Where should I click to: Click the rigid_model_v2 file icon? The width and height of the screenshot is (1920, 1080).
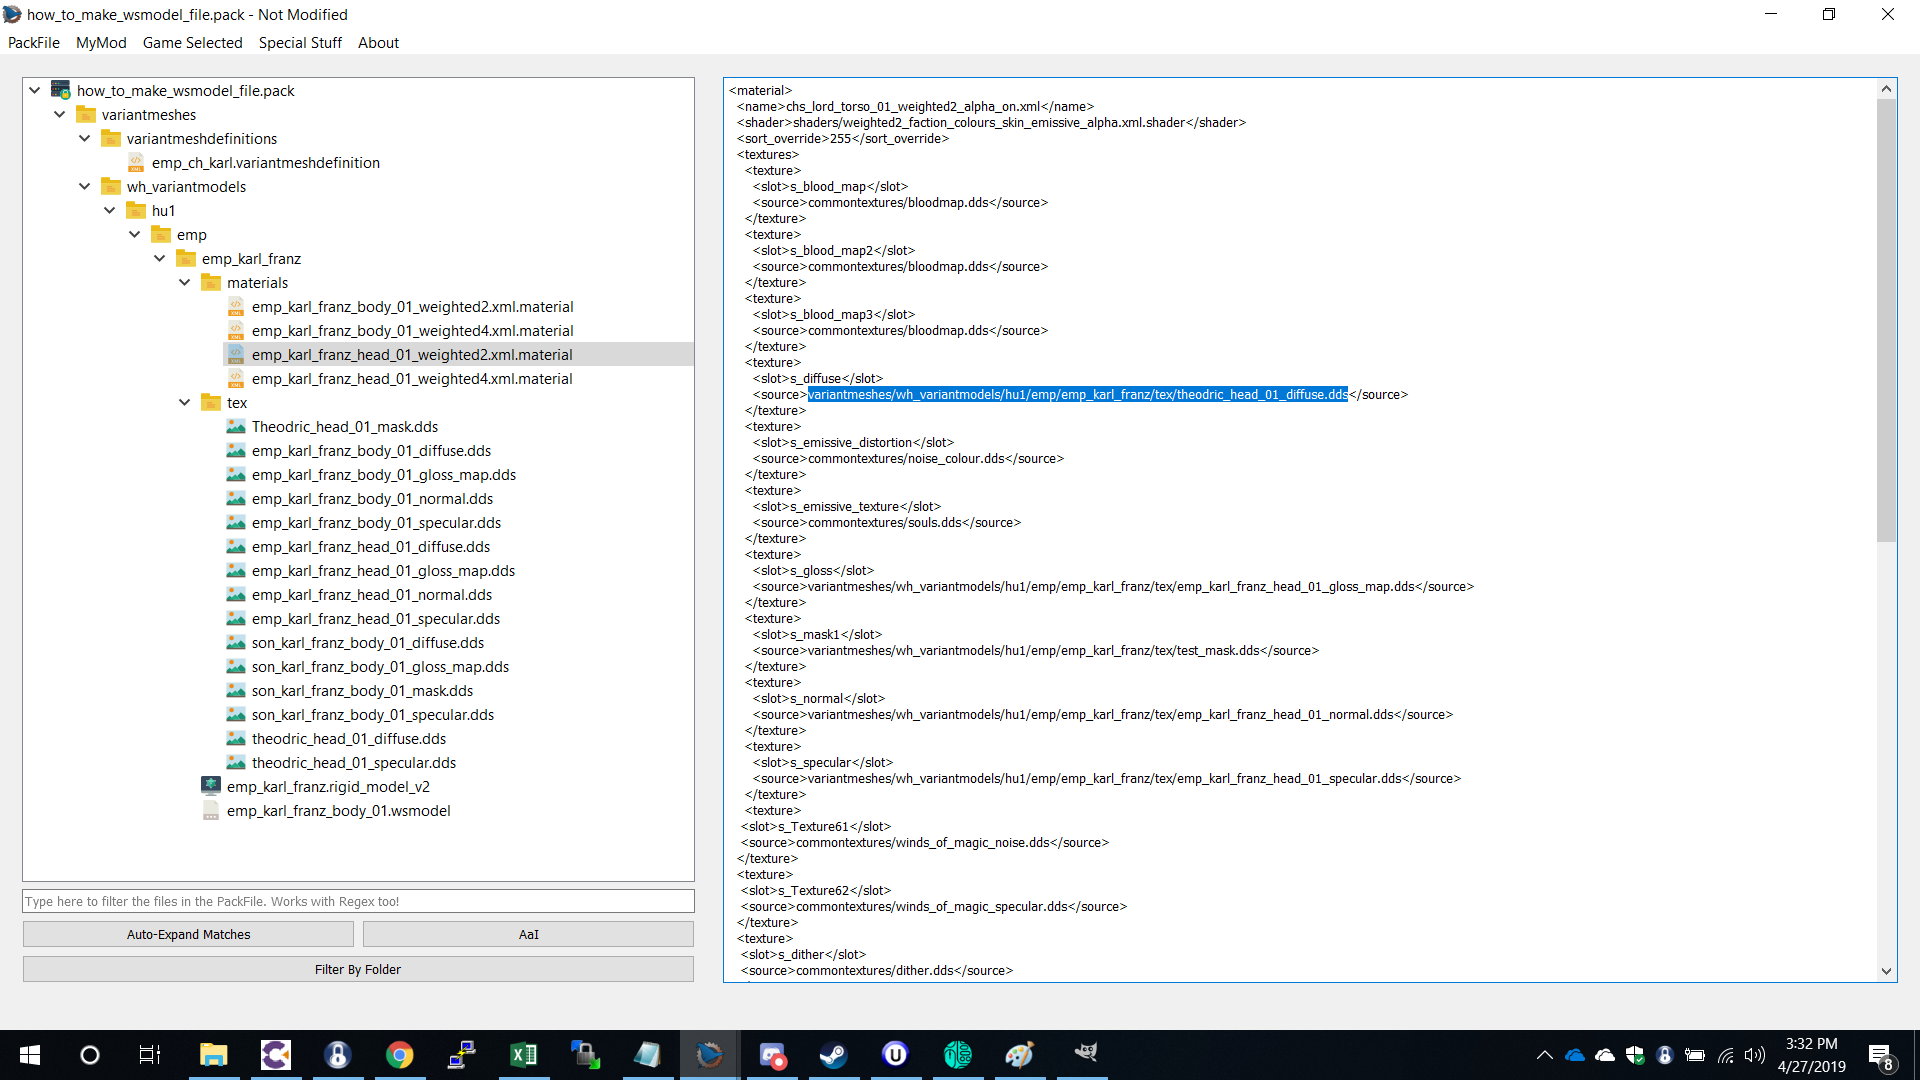211,786
